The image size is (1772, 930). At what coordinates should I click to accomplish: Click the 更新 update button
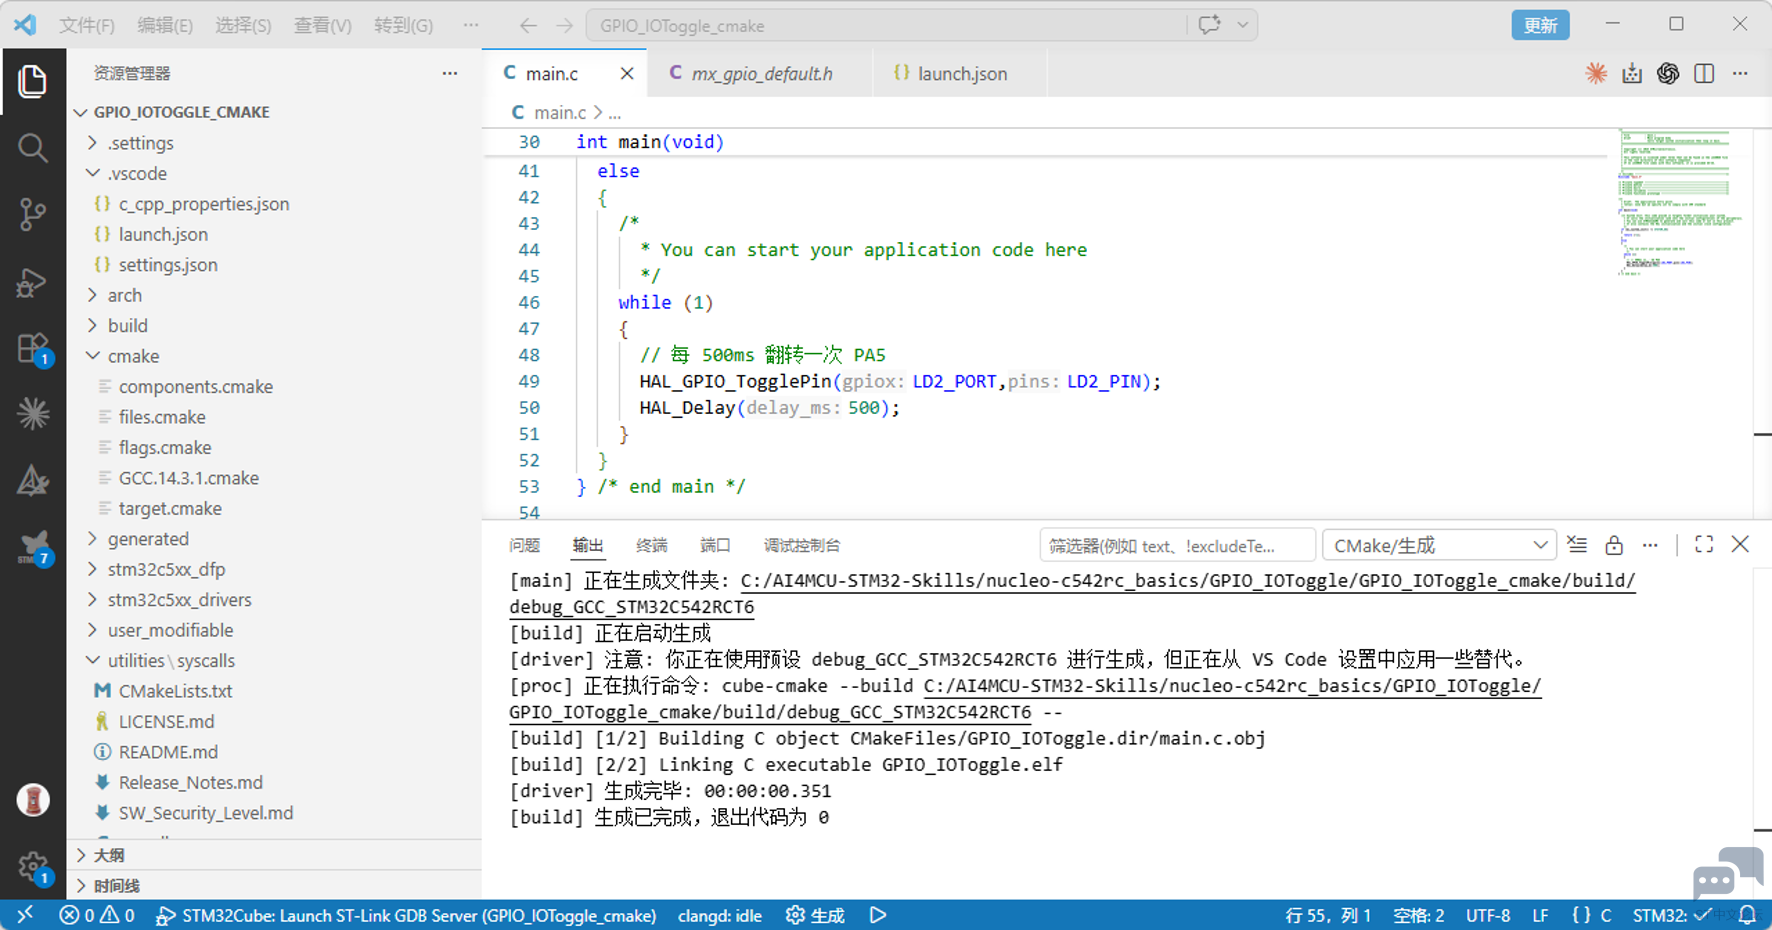click(1540, 25)
